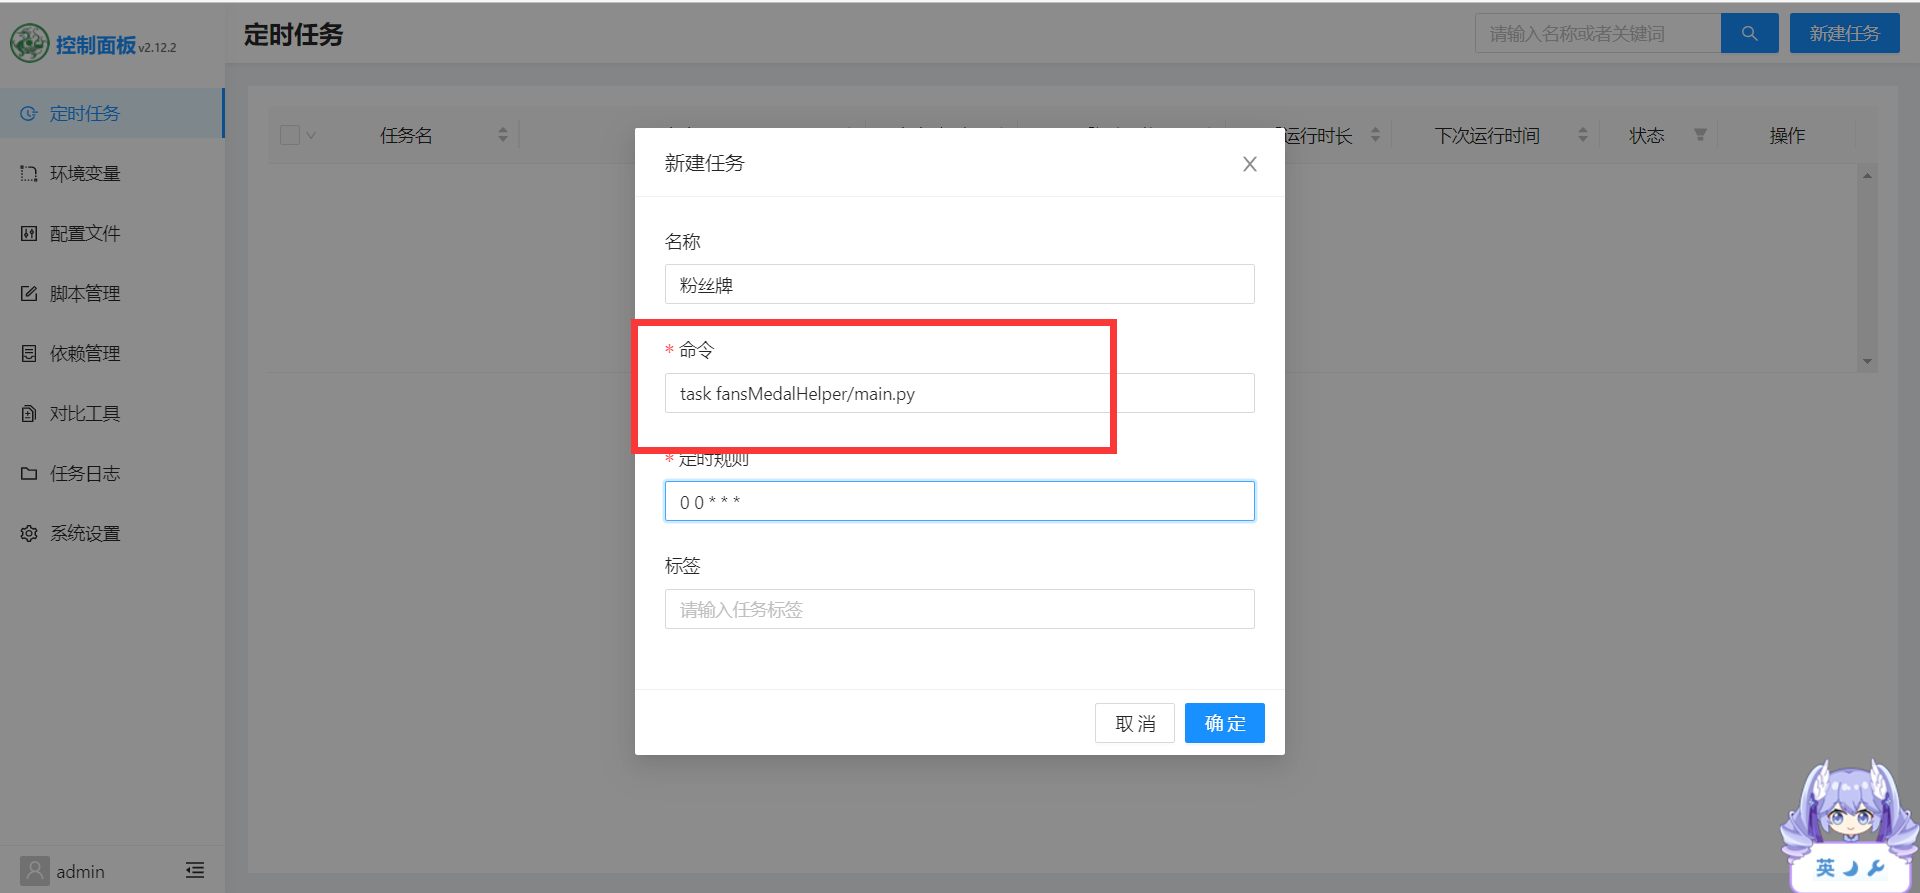
Task: Open 环境变量 in the sidebar
Action: pyautogui.click(x=85, y=174)
